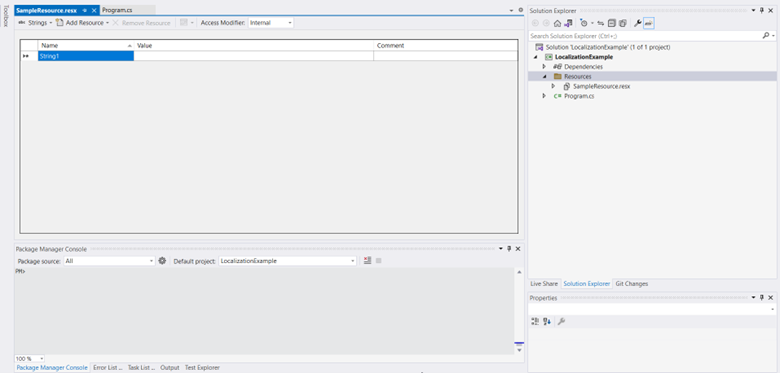Expand the SampleResource.resx node
Viewport: 780px width, 373px height.
(x=553, y=86)
